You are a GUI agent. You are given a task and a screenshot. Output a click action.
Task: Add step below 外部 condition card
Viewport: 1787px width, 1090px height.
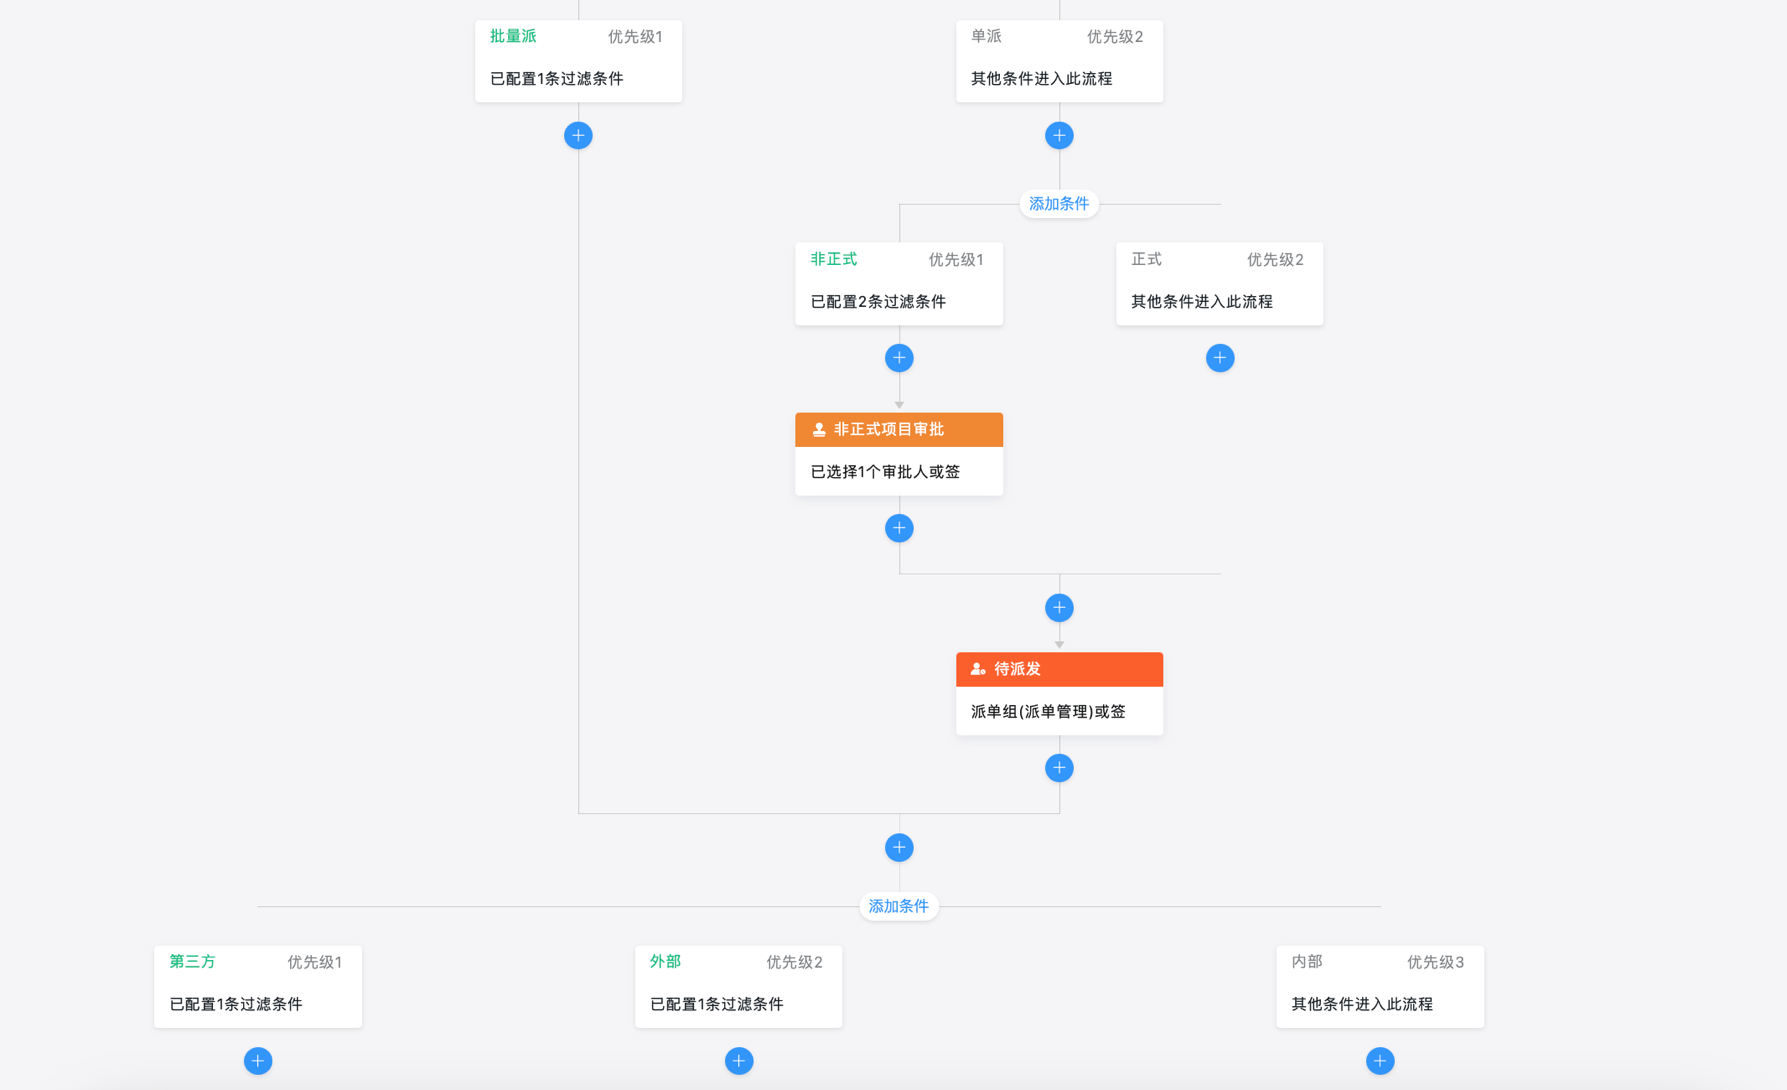(739, 1061)
